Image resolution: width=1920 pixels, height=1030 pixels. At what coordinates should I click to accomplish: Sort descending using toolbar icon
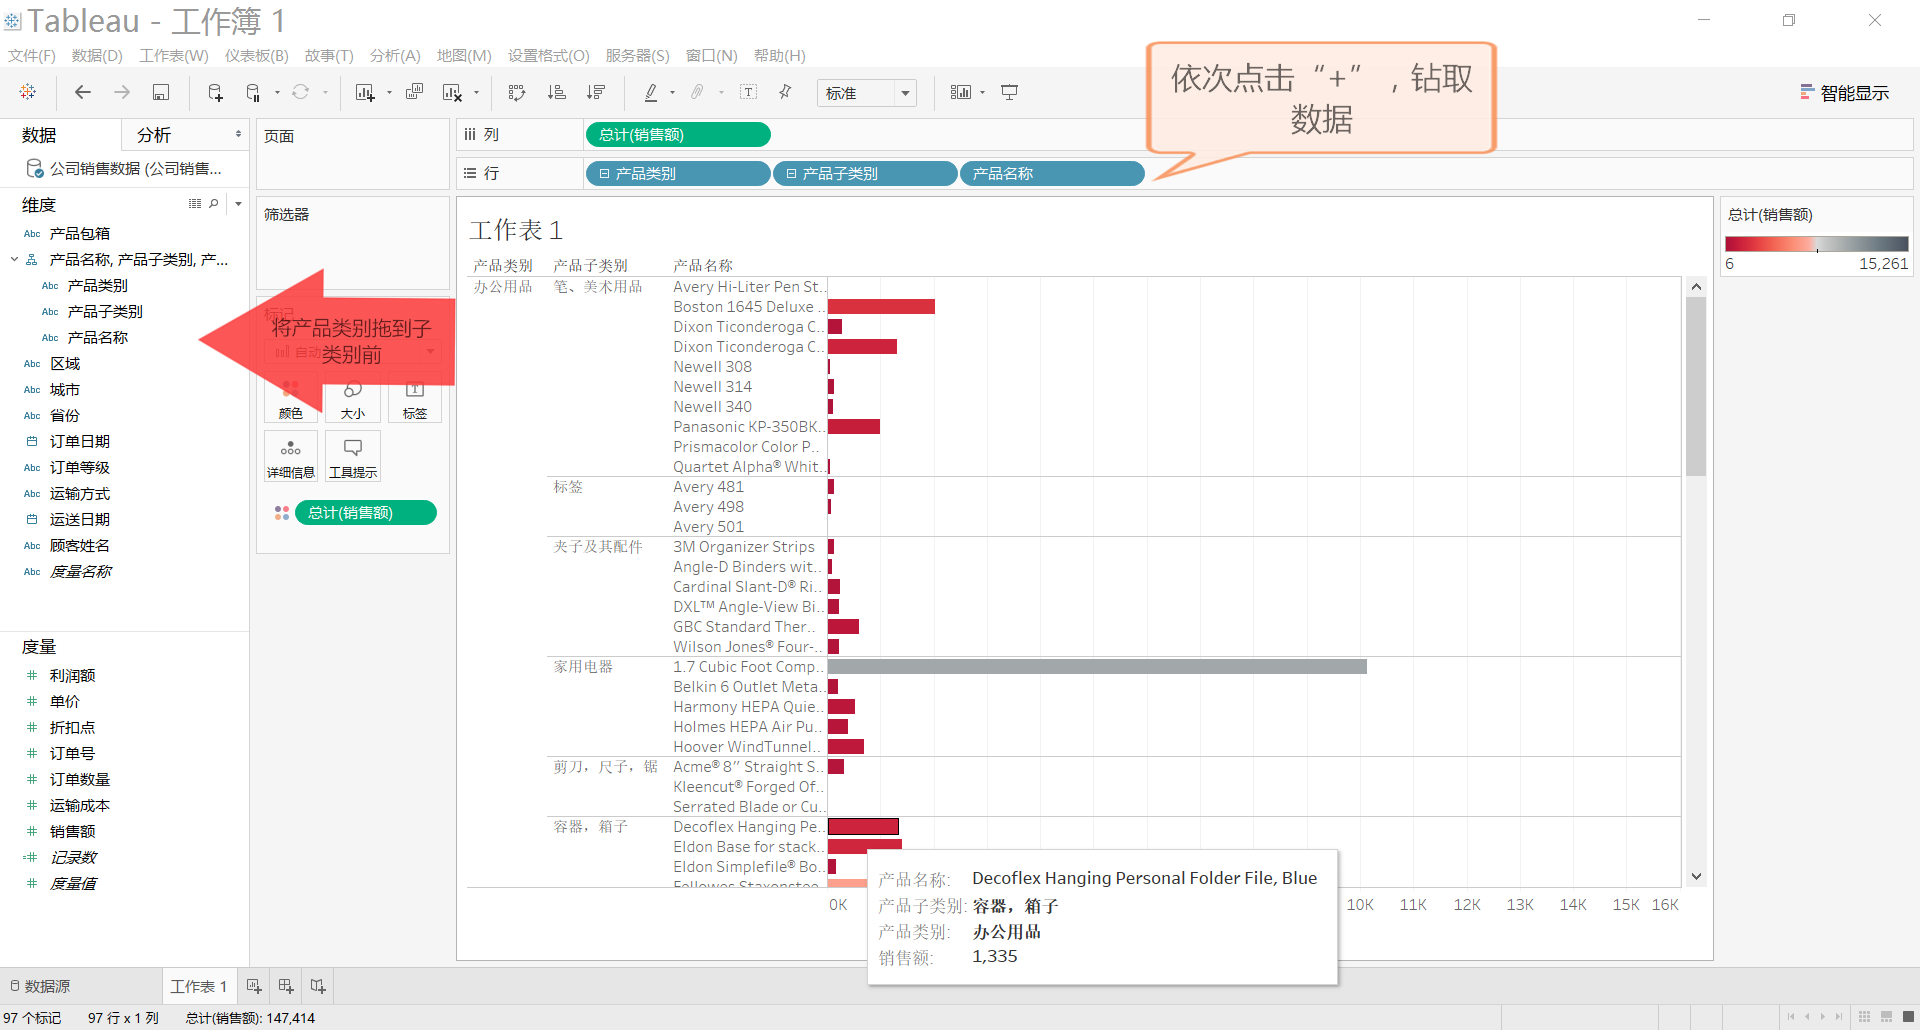click(x=596, y=92)
